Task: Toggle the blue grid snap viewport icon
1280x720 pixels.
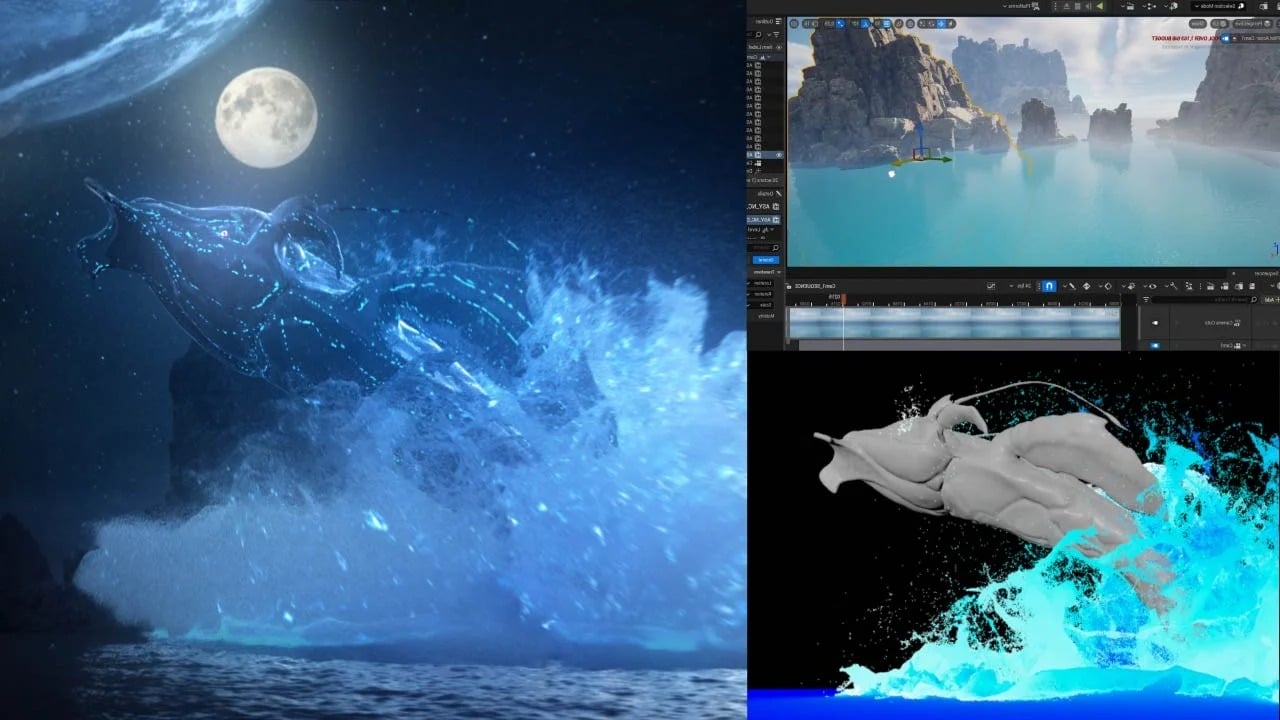Action: (x=886, y=23)
